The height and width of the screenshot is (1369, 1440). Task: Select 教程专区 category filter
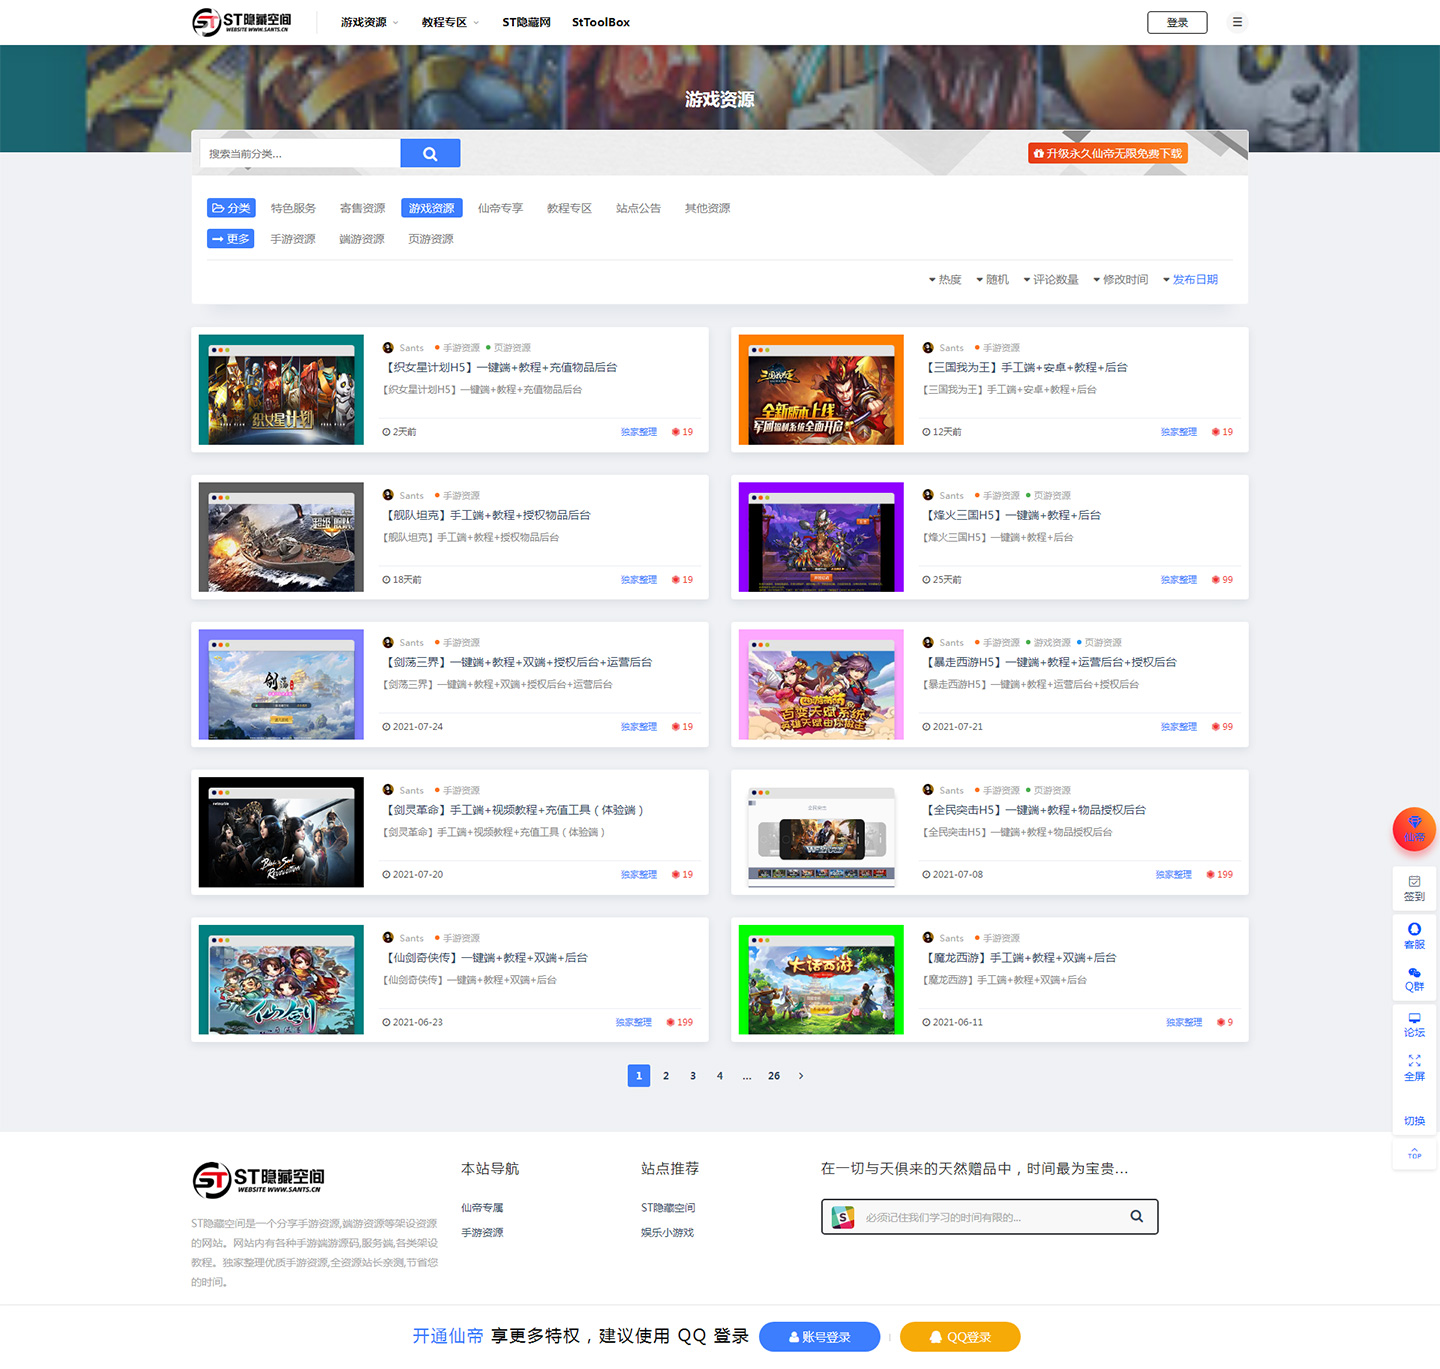(569, 208)
